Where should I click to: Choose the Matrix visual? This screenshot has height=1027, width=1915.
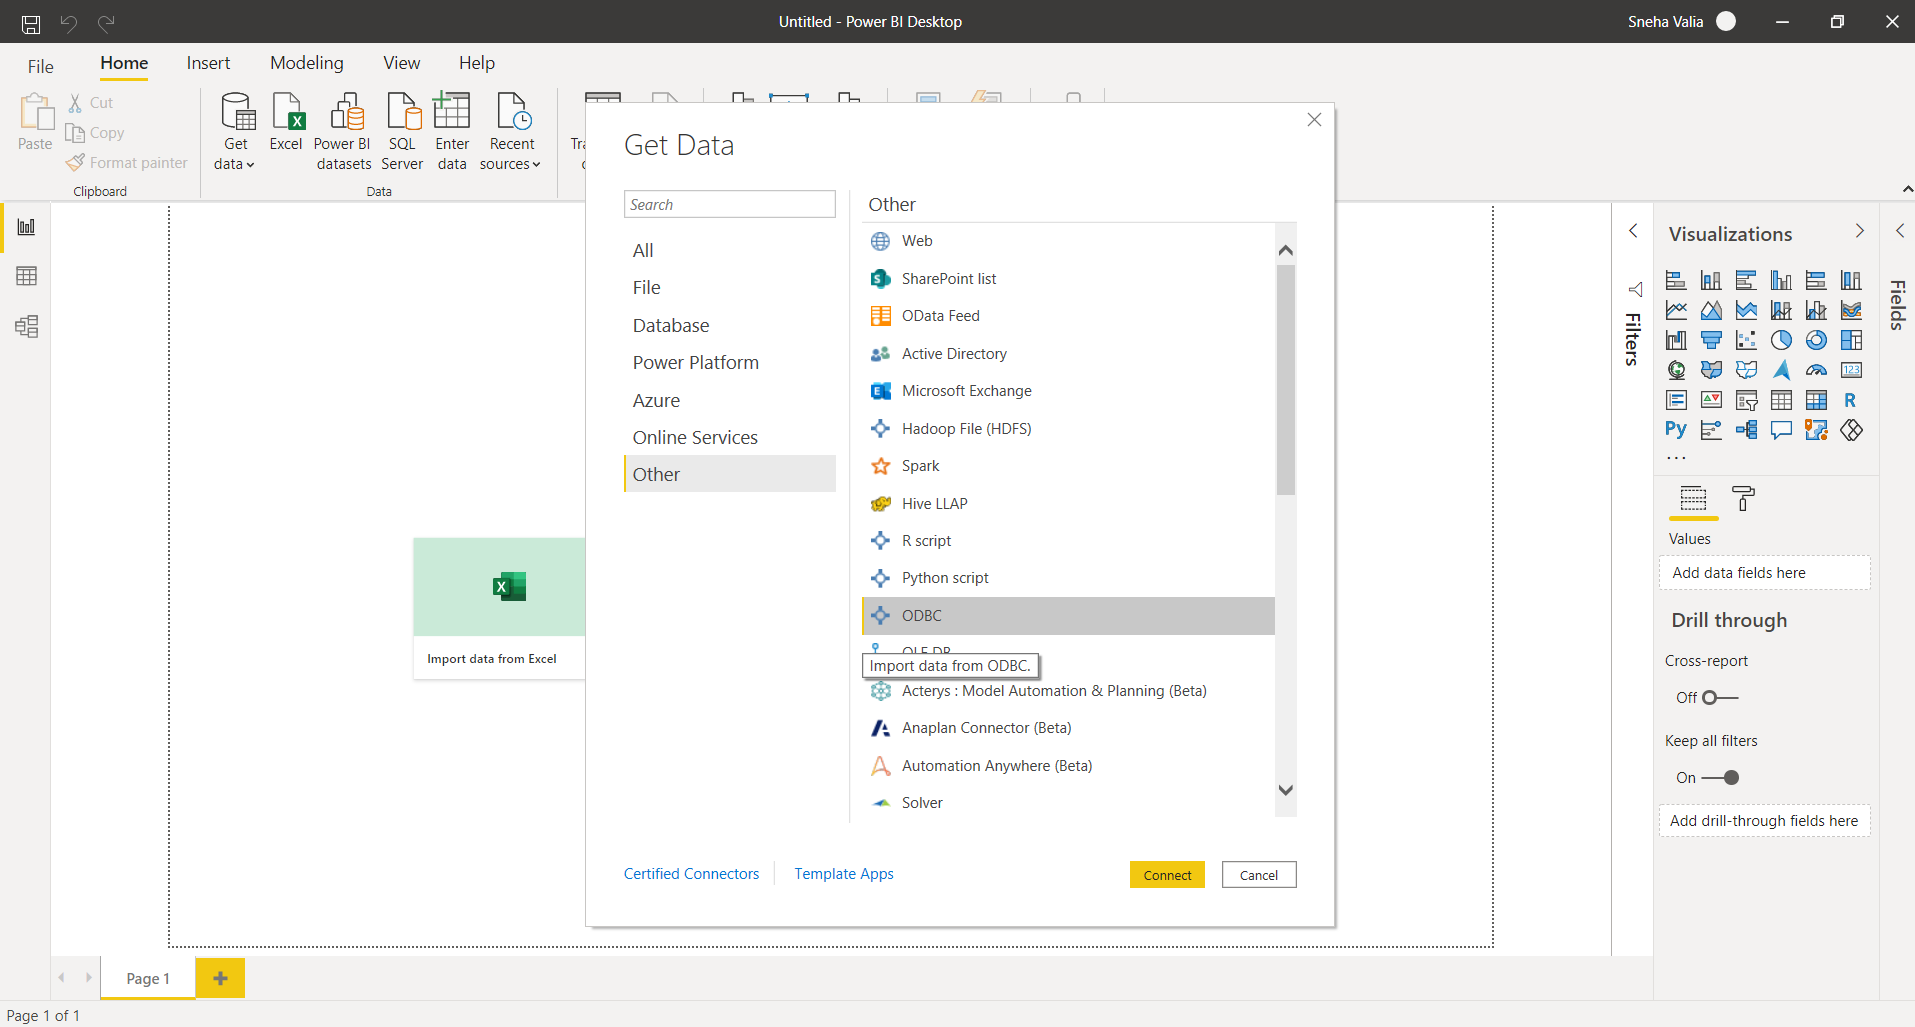pos(1816,400)
